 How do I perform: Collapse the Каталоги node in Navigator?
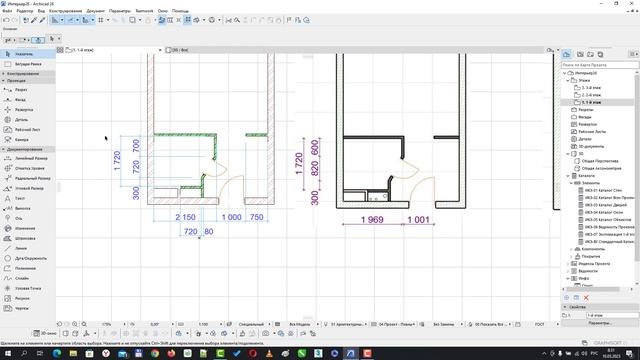coord(568,176)
